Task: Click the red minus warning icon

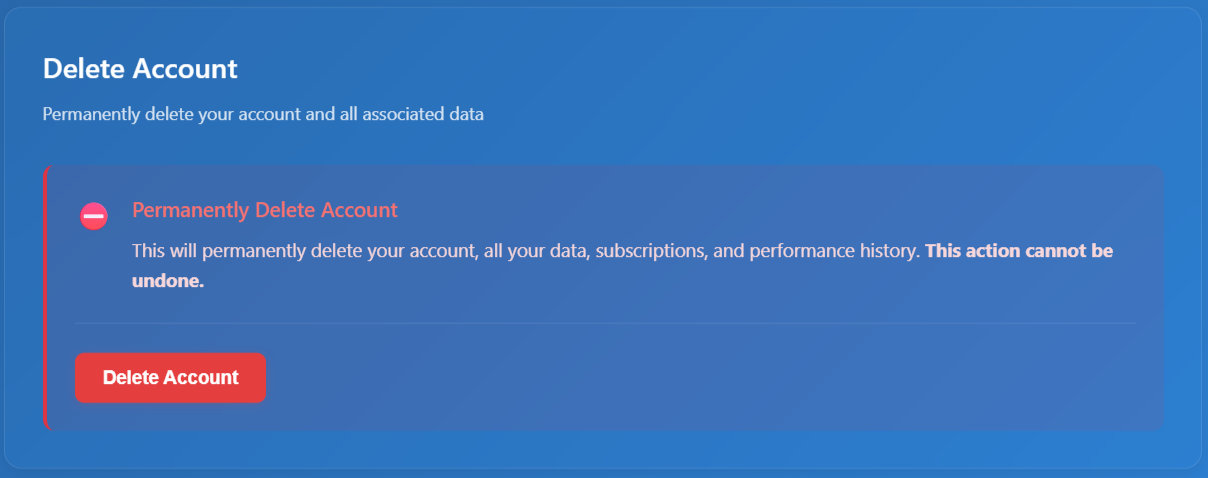Action: click(94, 215)
